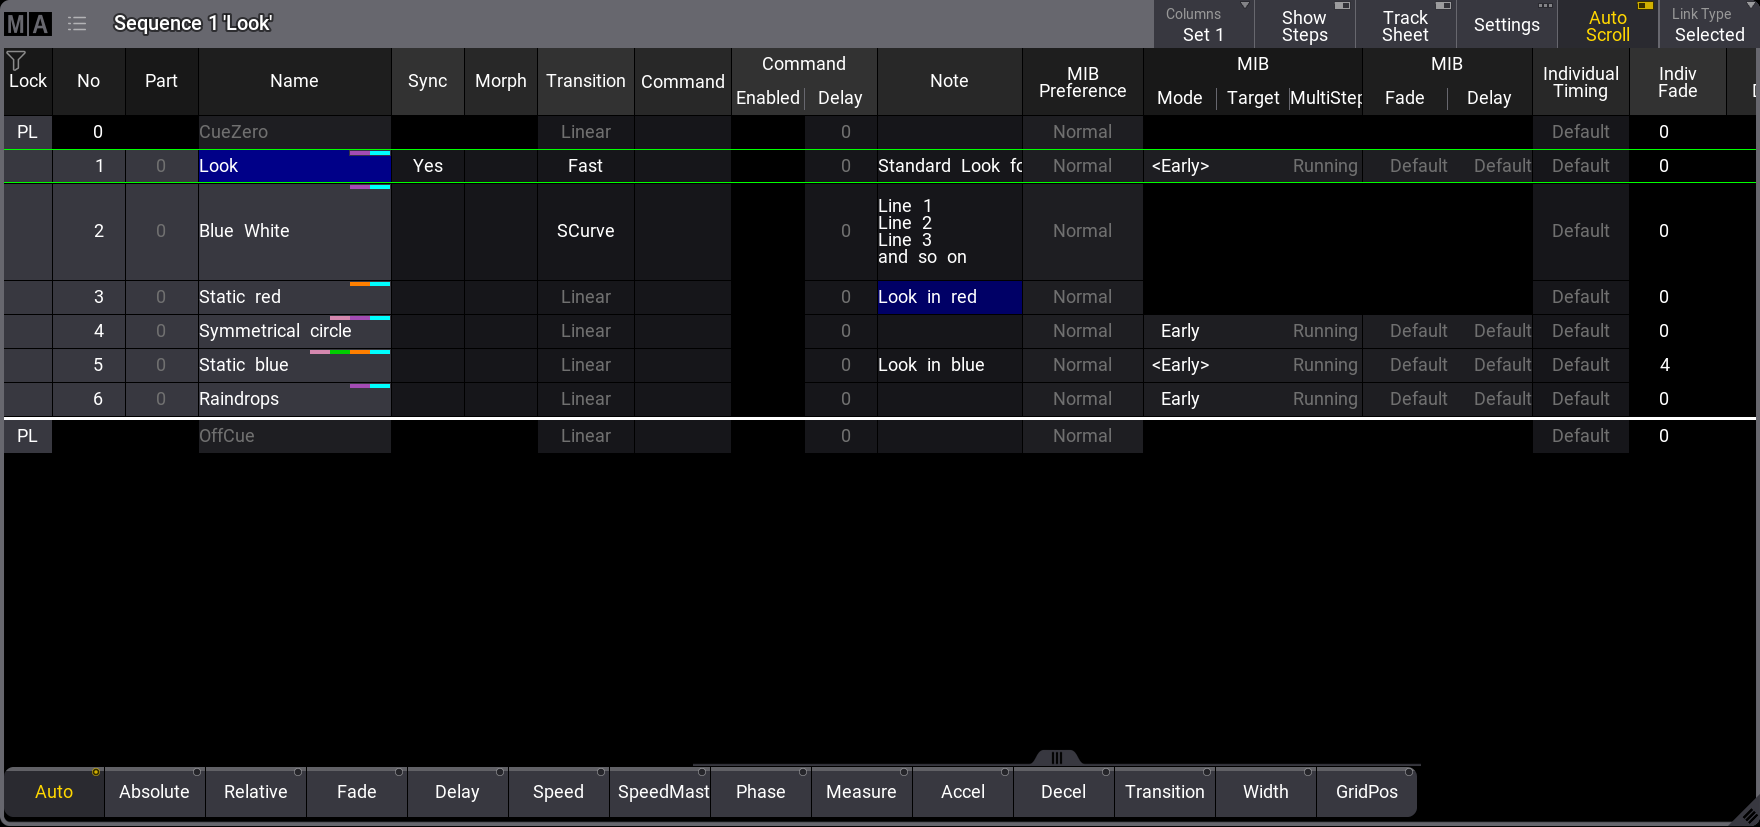Click the GridPos layer button

1366,792
